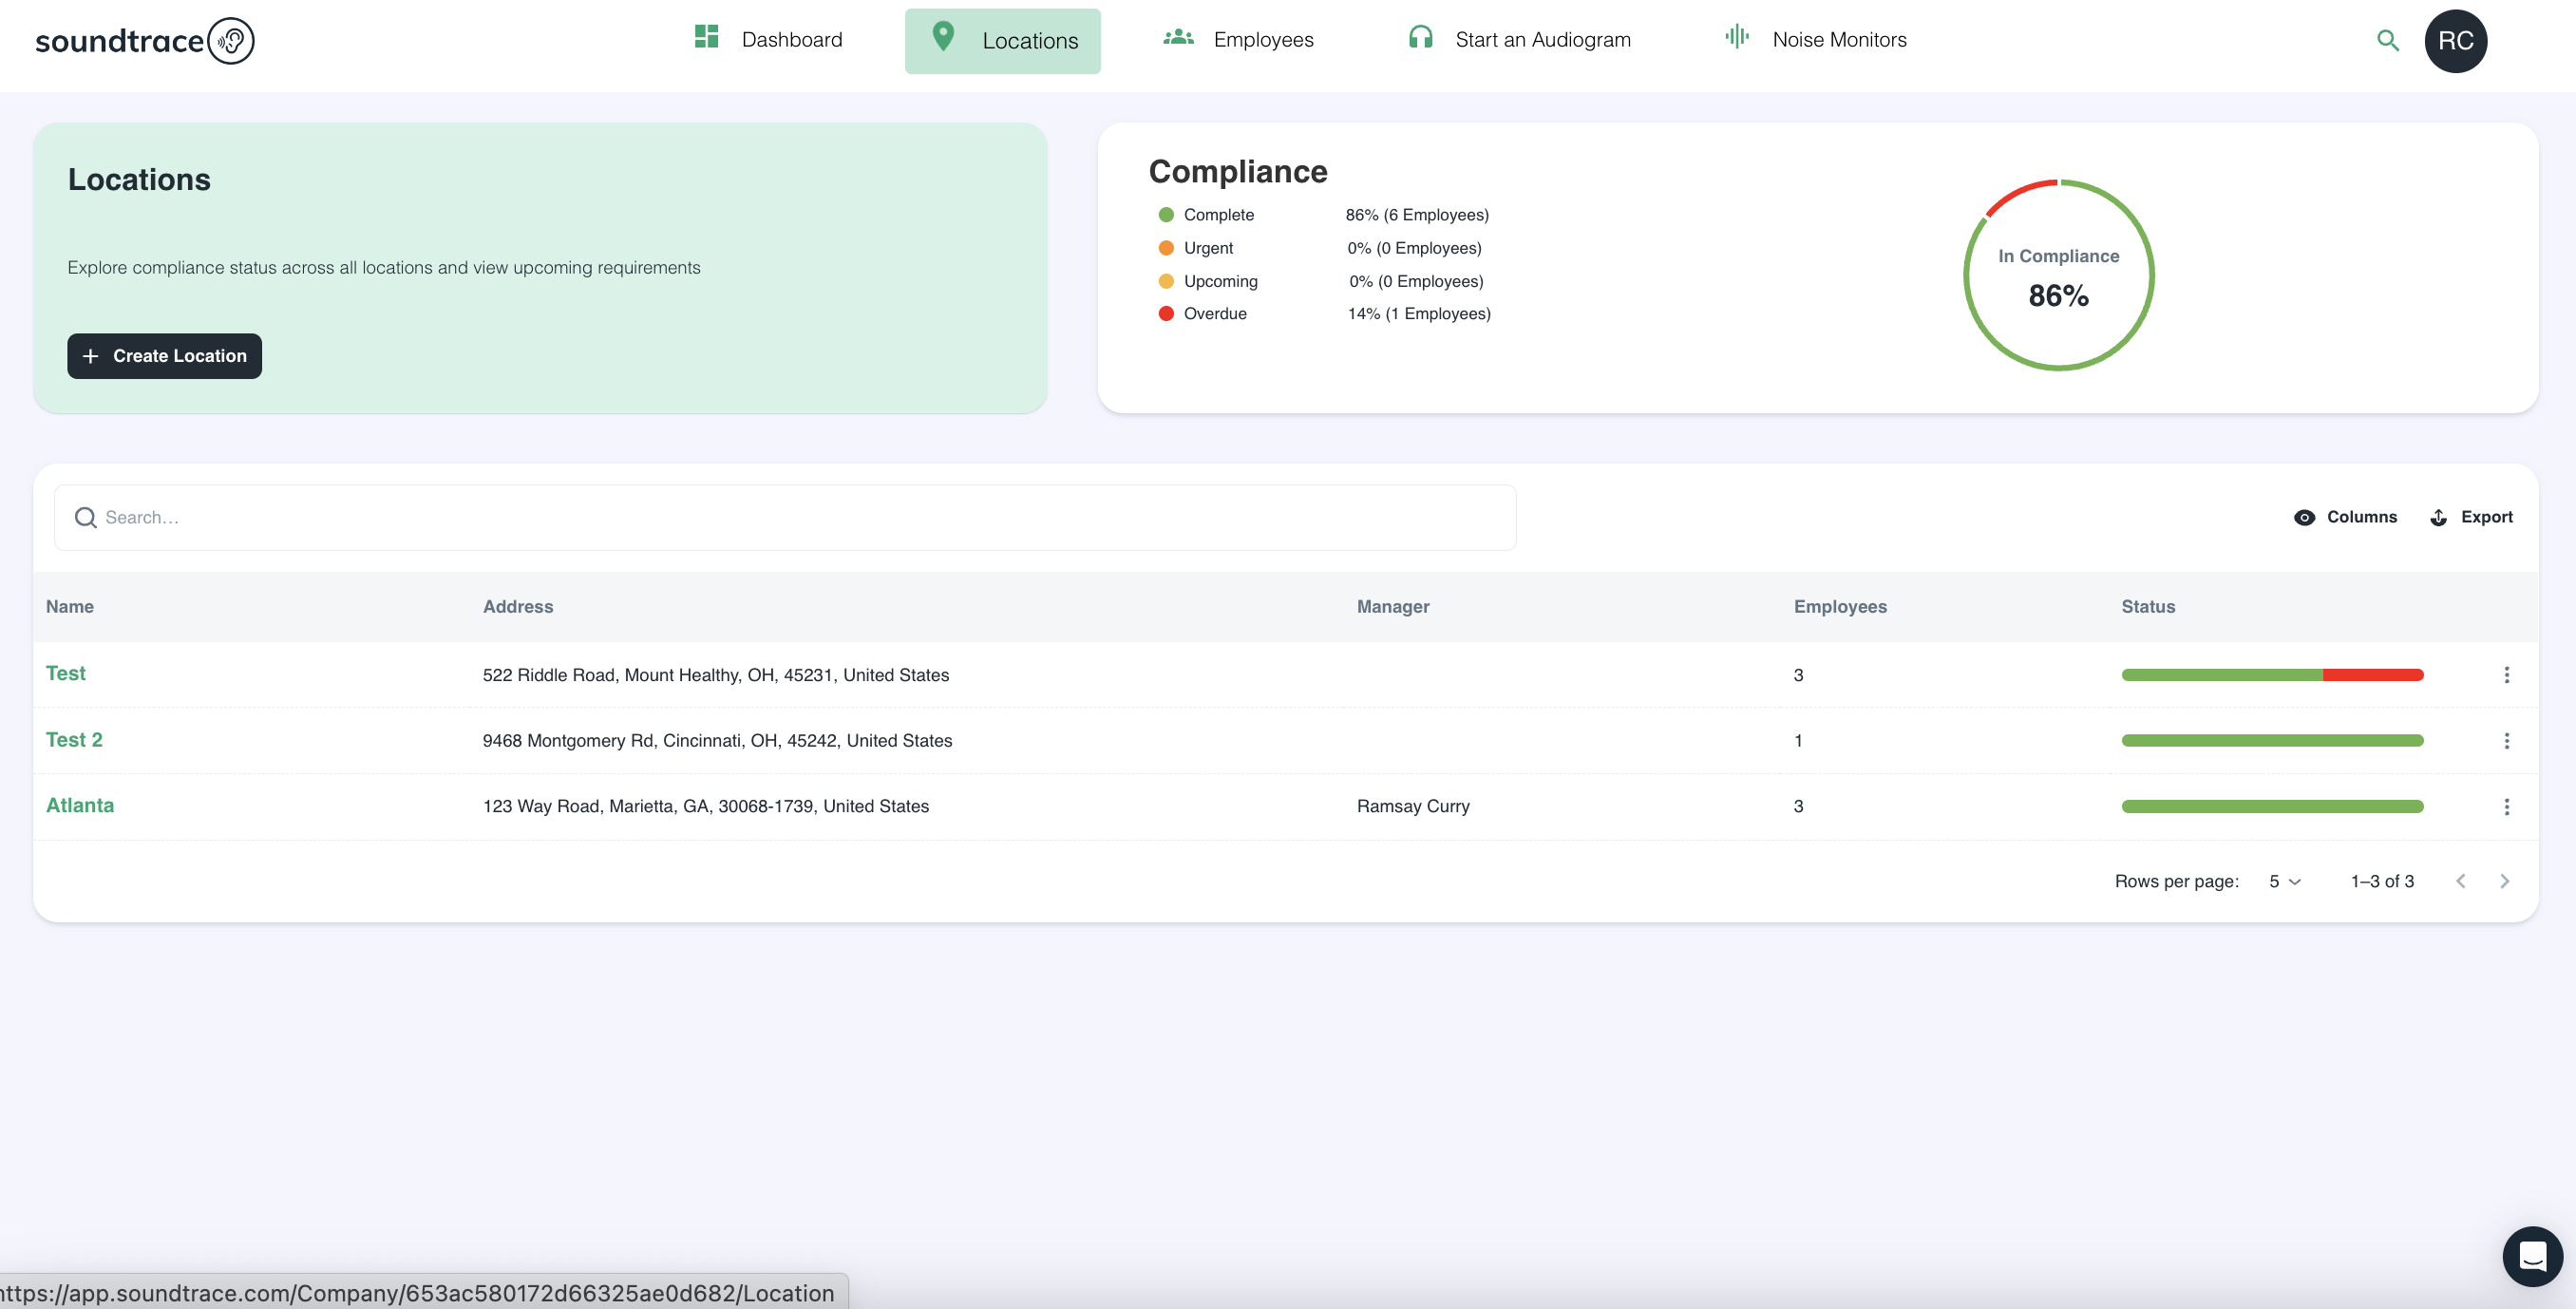The height and width of the screenshot is (1309, 2576).
Task: Open three-dot menu for Test row
Action: click(x=2506, y=675)
